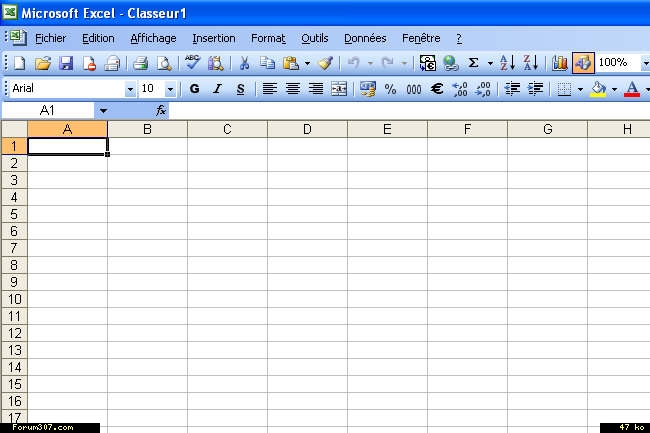Screen dimensions: 650x433
Task: Select entire column D by header
Action: pyautogui.click(x=307, y=129)
